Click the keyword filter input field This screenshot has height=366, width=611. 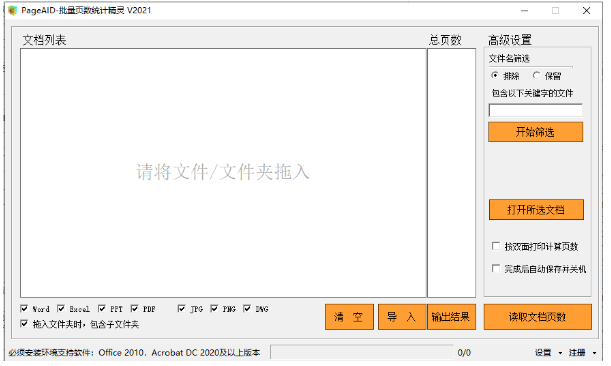click(x=535, y=111)
